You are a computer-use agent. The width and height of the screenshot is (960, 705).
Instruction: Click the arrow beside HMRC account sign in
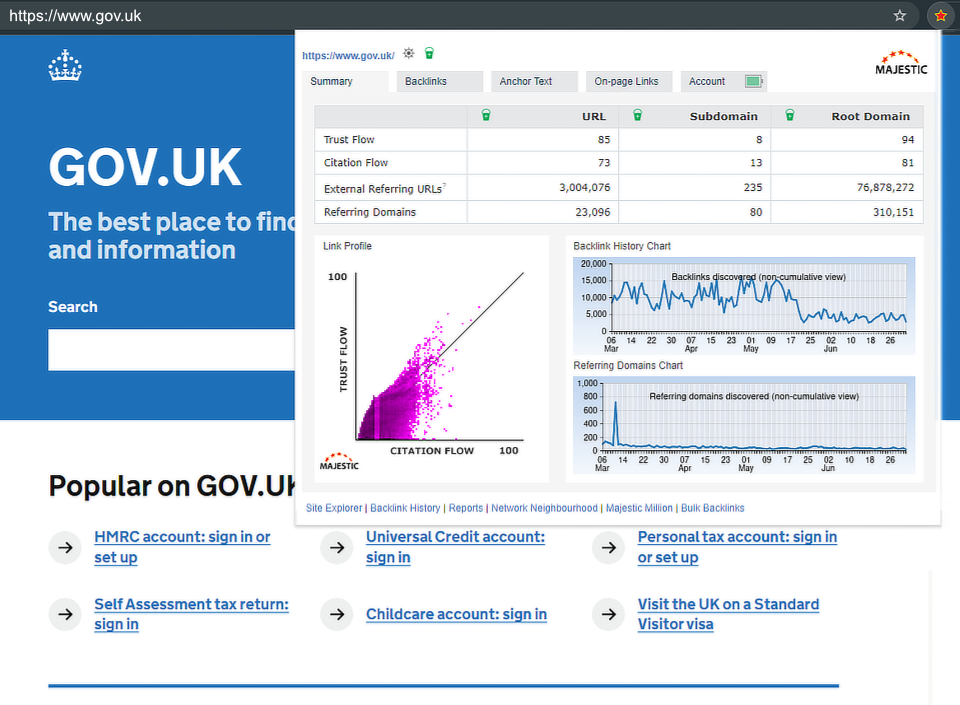[x=65, y=547]
